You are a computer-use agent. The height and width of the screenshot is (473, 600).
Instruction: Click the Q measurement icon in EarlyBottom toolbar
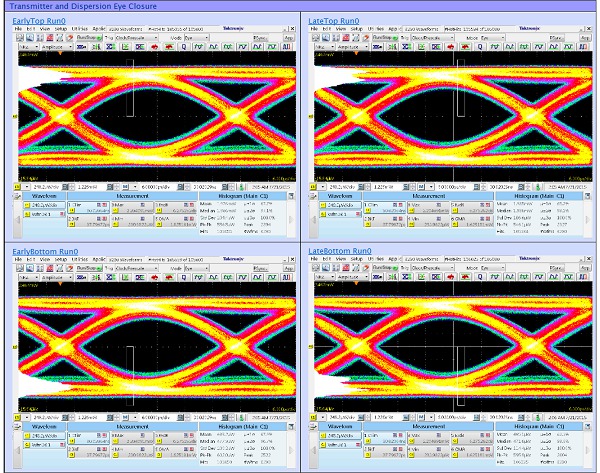point(186,278)
